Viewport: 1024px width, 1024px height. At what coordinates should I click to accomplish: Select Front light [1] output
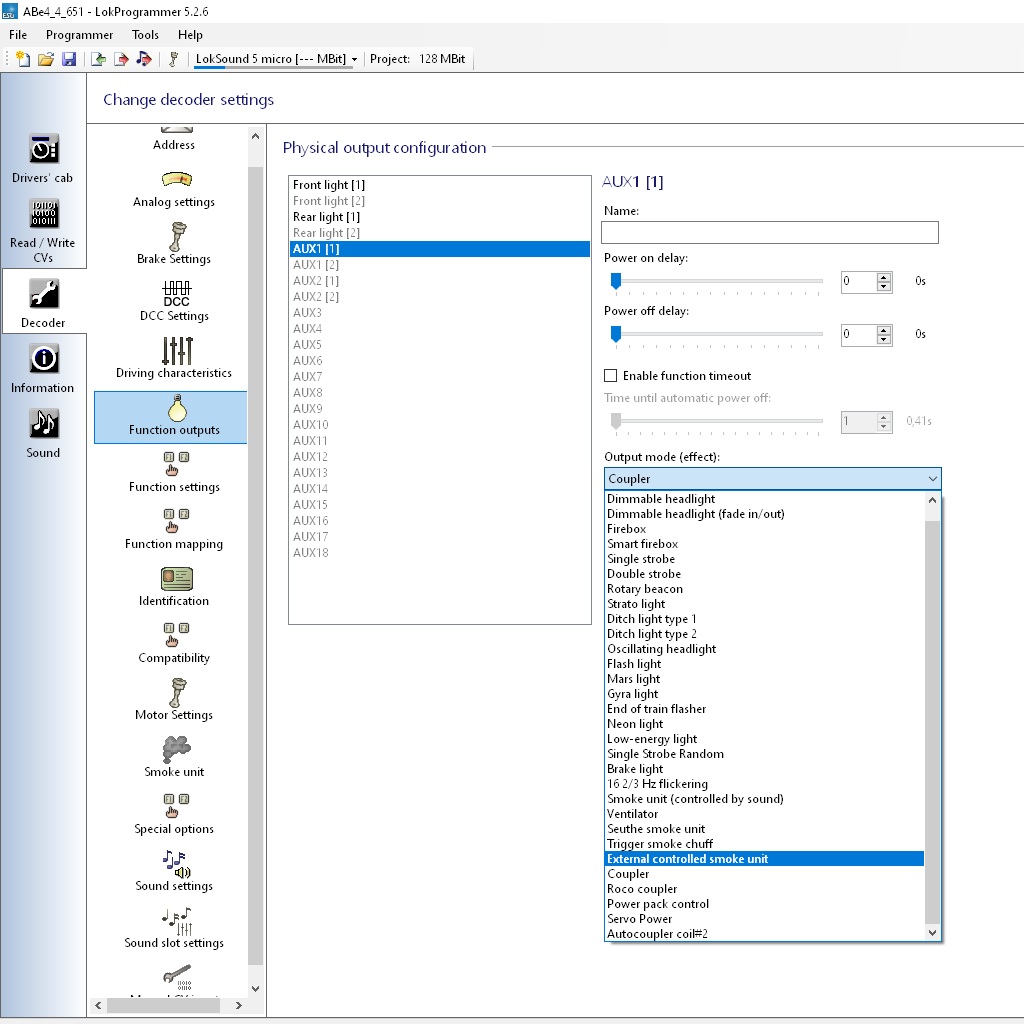[329, 185]
